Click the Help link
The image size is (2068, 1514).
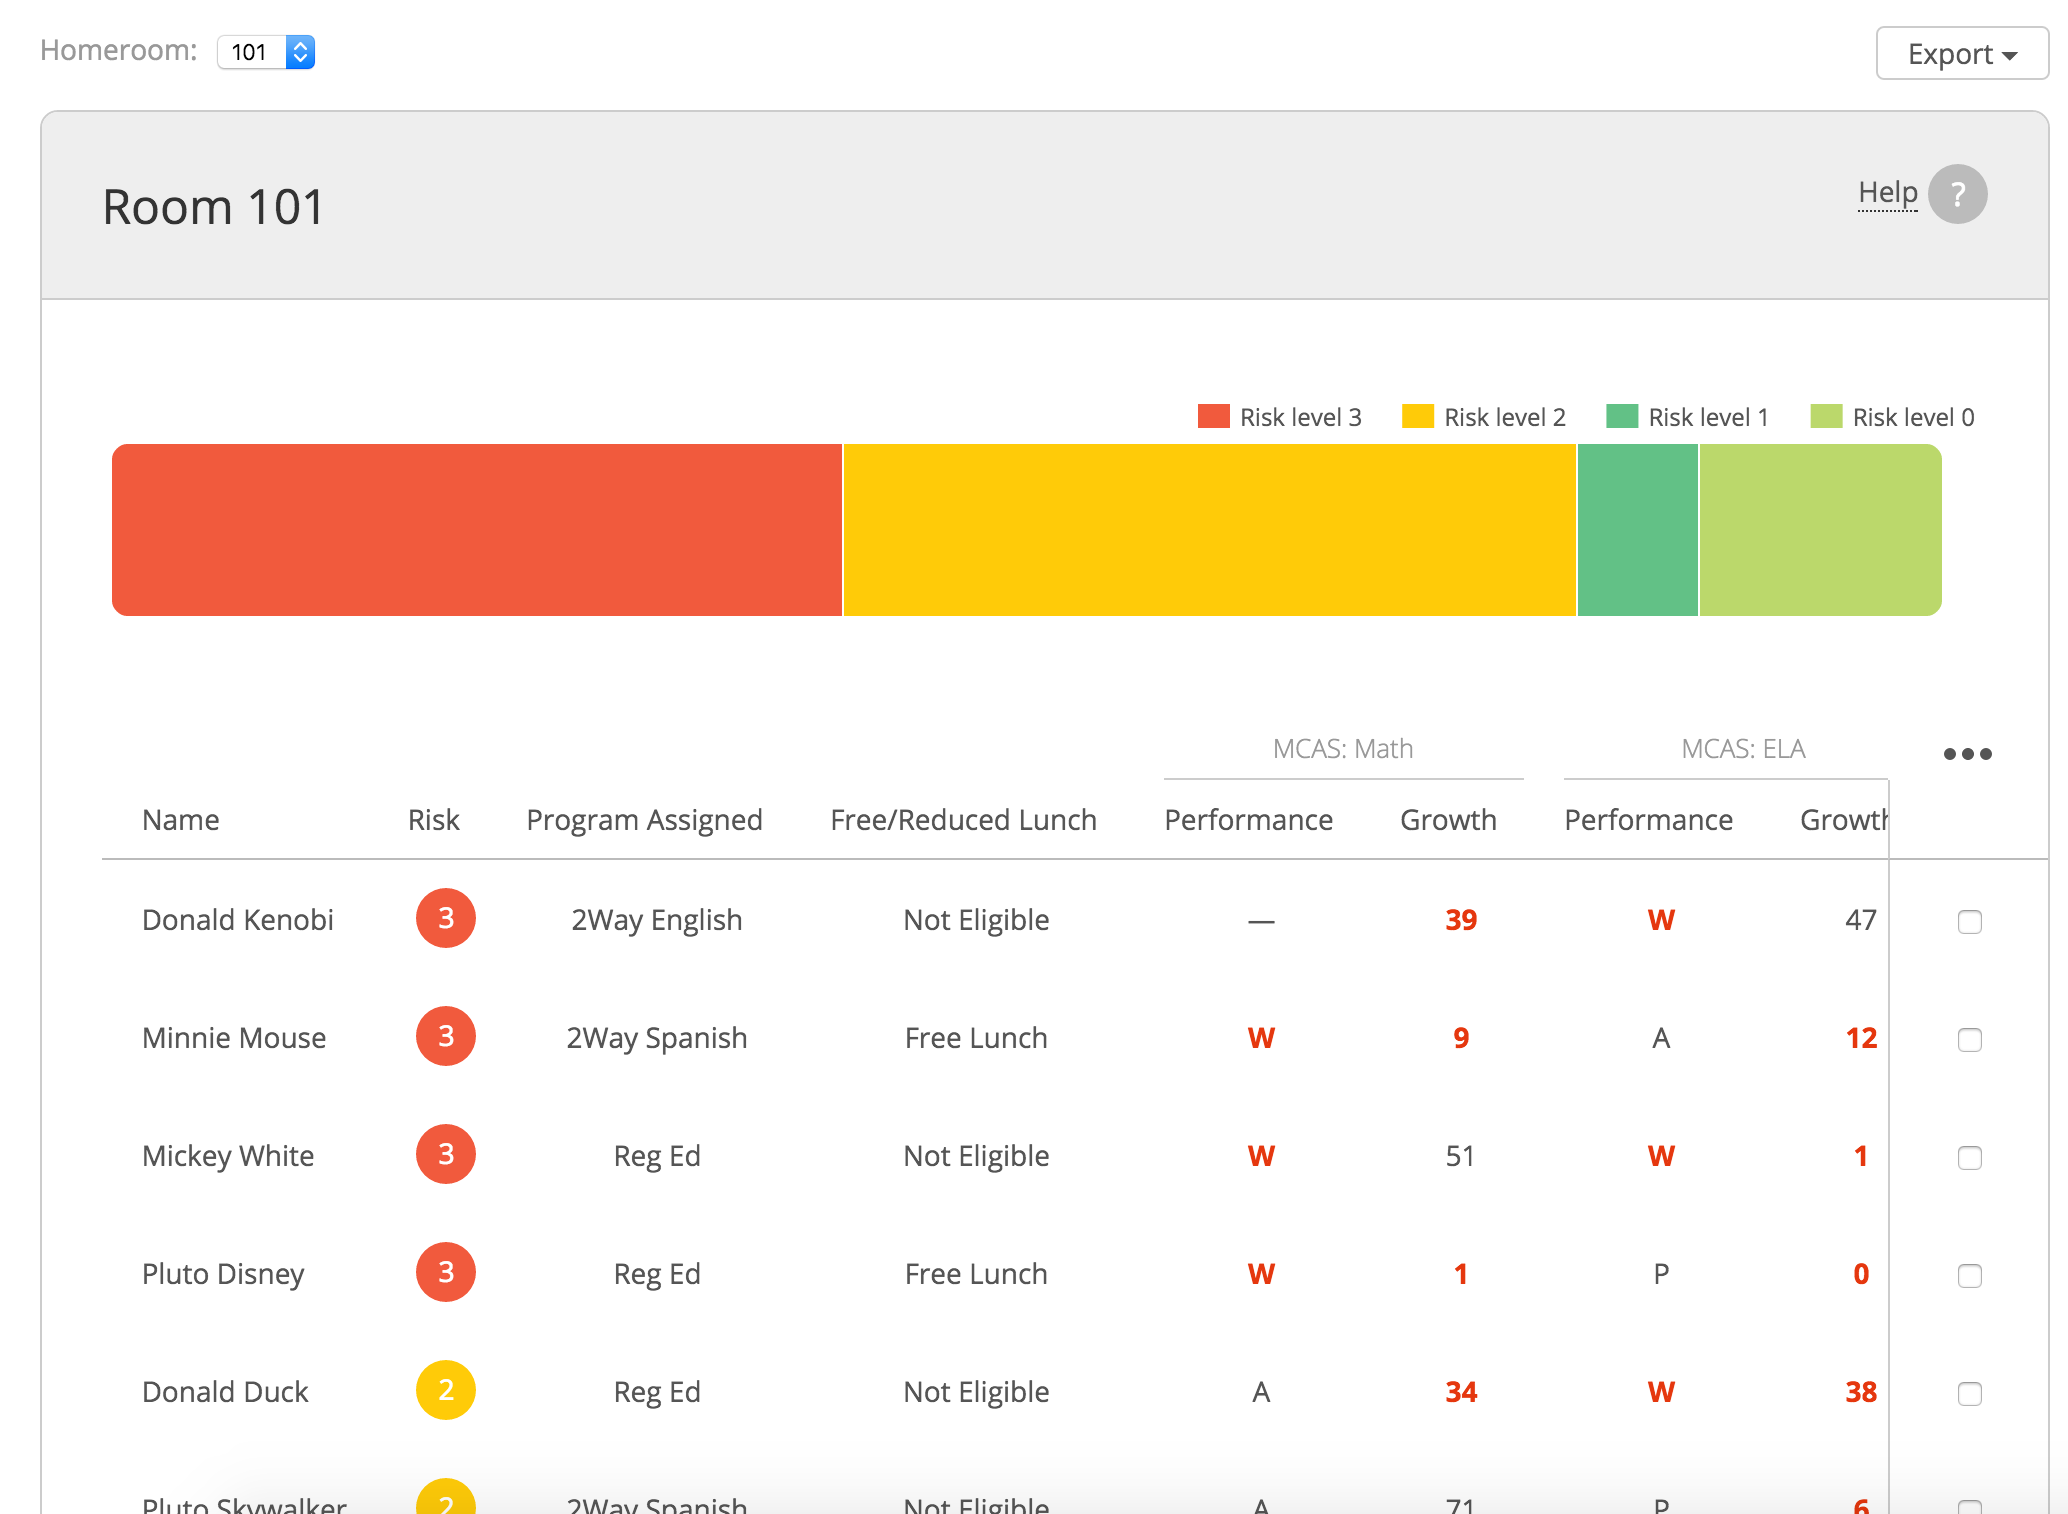pyautogui.click(x=1887, y=192)
